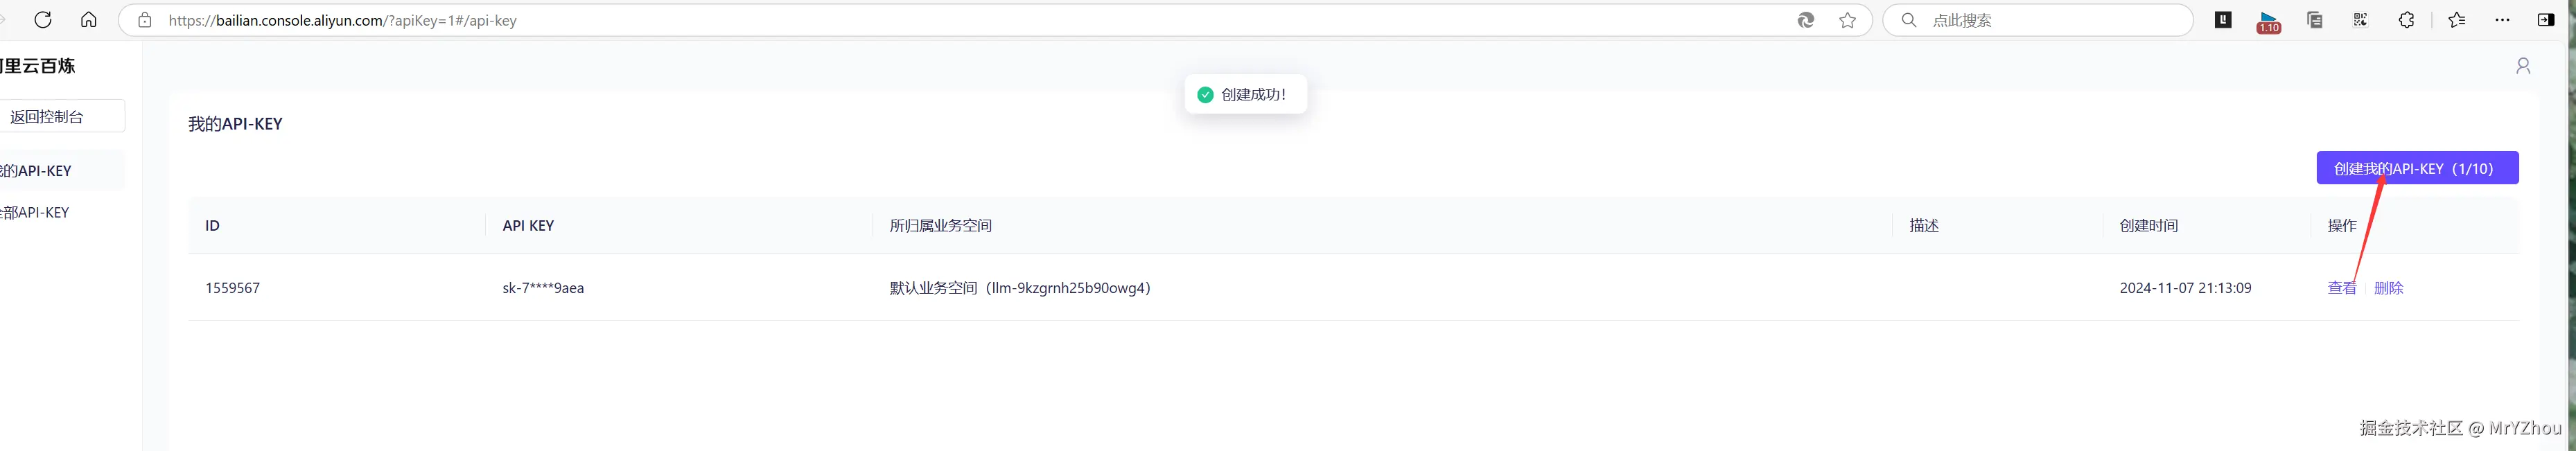Select 我的API-KEY in sidebar menu
The width and height of the screenshot is (2576, 451).
(x=60, y=170)
